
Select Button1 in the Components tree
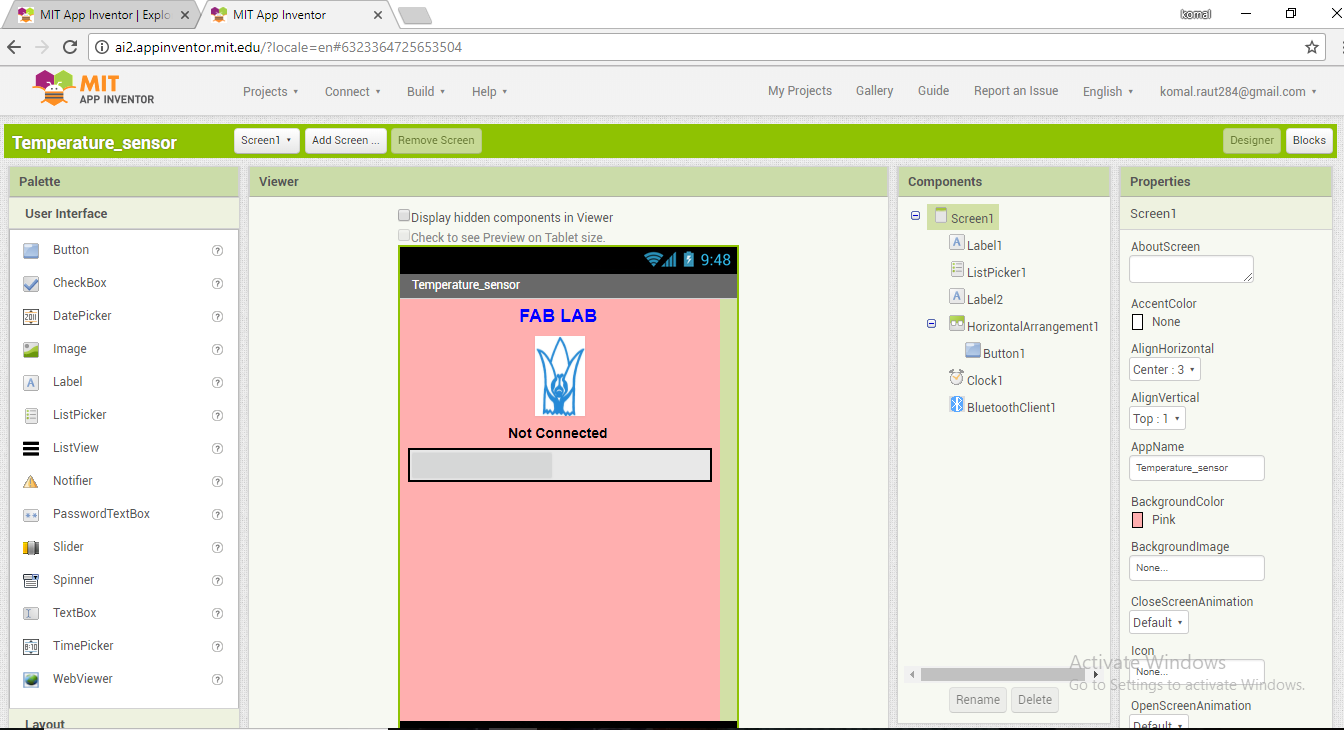(1004, 353)
